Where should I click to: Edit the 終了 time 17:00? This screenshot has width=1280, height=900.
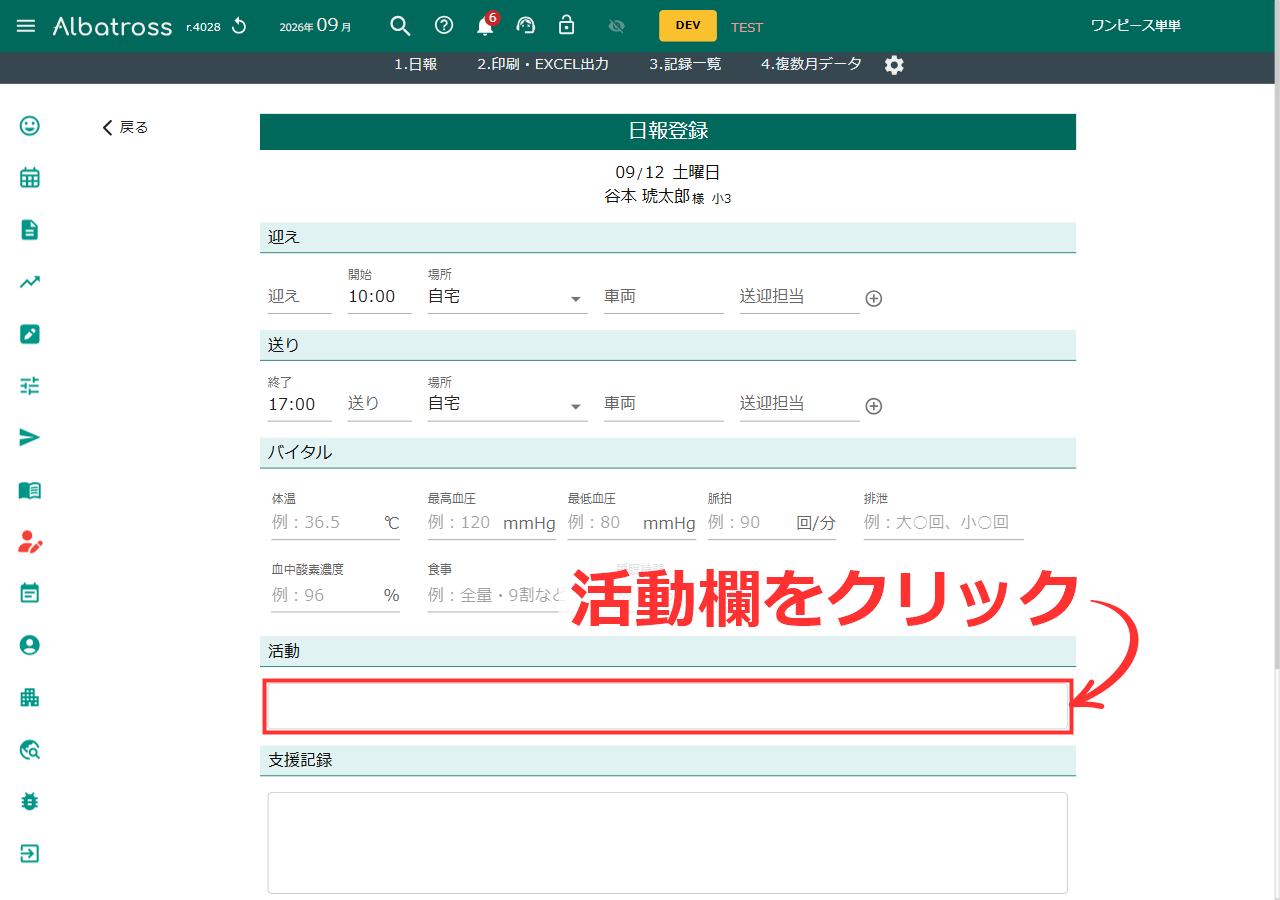tap(300, 404)
